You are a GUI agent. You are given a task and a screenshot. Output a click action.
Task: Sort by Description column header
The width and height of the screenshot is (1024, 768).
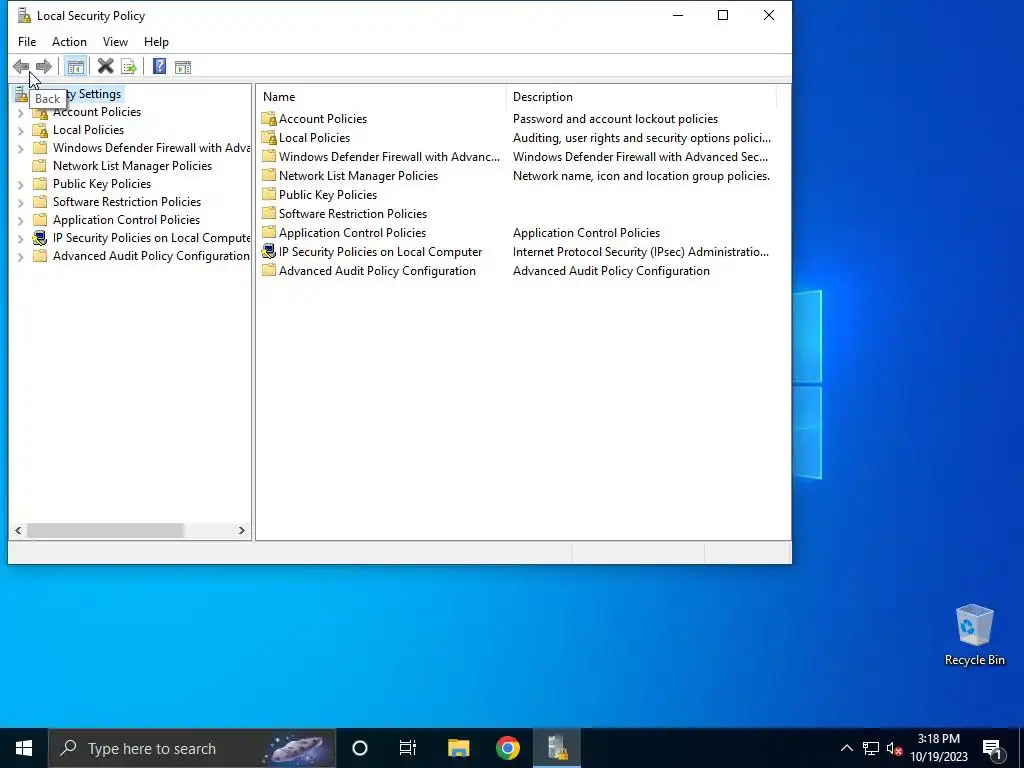pos(641,97)
